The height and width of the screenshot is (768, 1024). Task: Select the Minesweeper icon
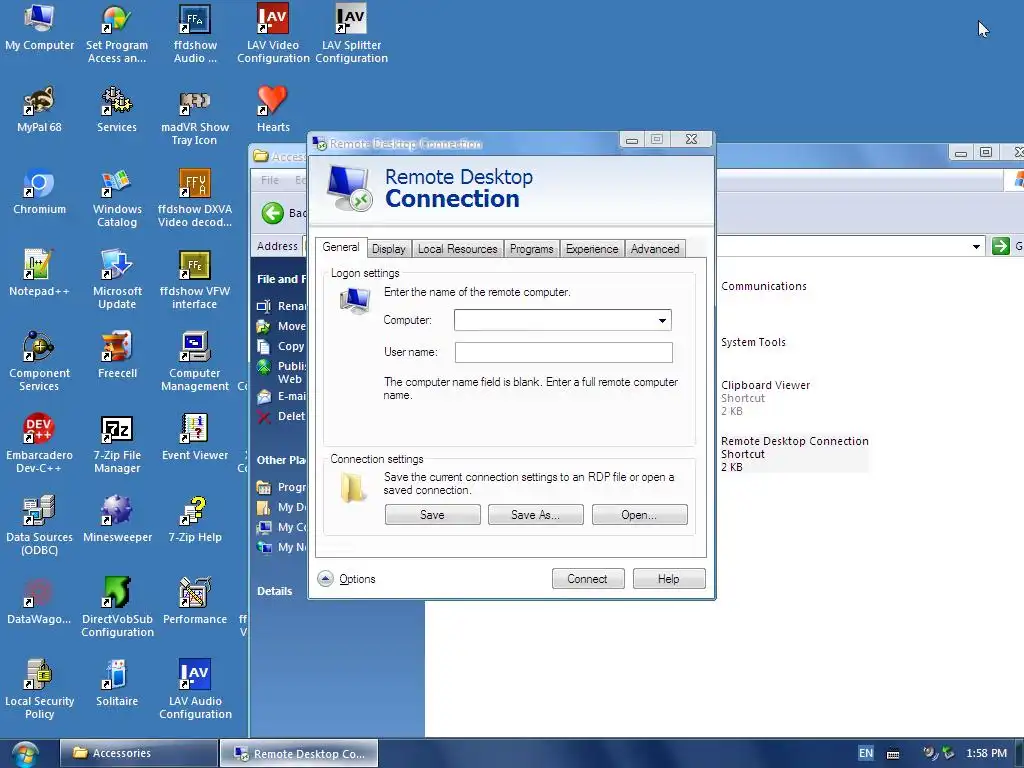tap(117, 520)
